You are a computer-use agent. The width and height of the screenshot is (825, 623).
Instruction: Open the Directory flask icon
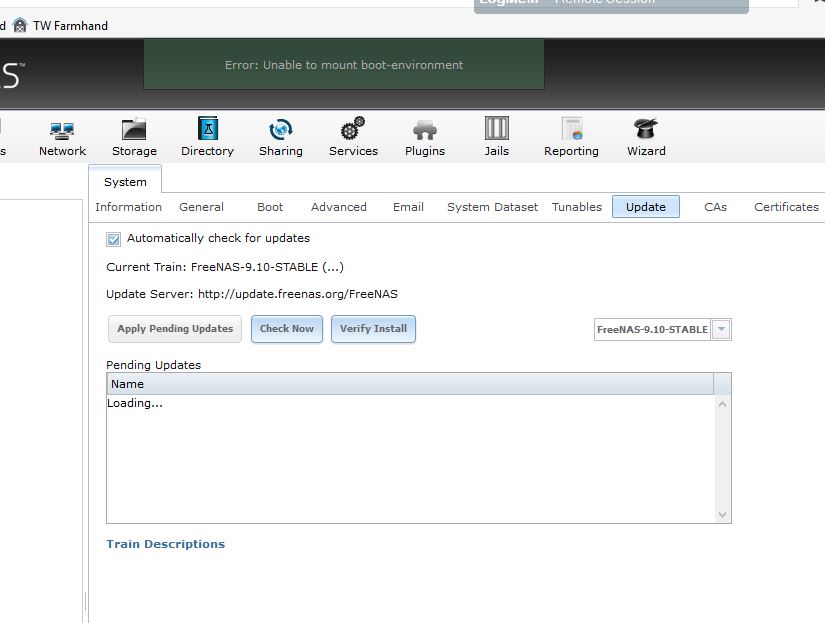point(208,128)
